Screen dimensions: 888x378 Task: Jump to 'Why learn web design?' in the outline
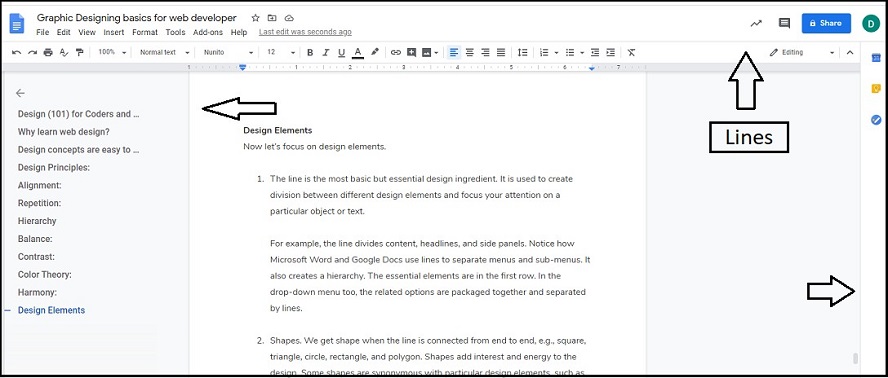pos(63,132)
